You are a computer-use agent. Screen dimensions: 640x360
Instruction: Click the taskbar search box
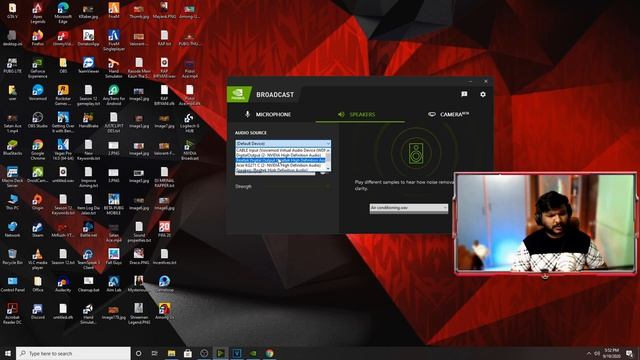[73, 353]
